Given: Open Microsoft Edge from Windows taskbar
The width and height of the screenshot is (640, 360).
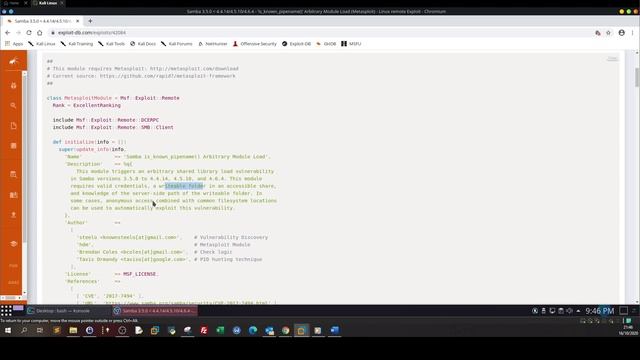Looking at the screenshot, I should click(x=253, y=330).
